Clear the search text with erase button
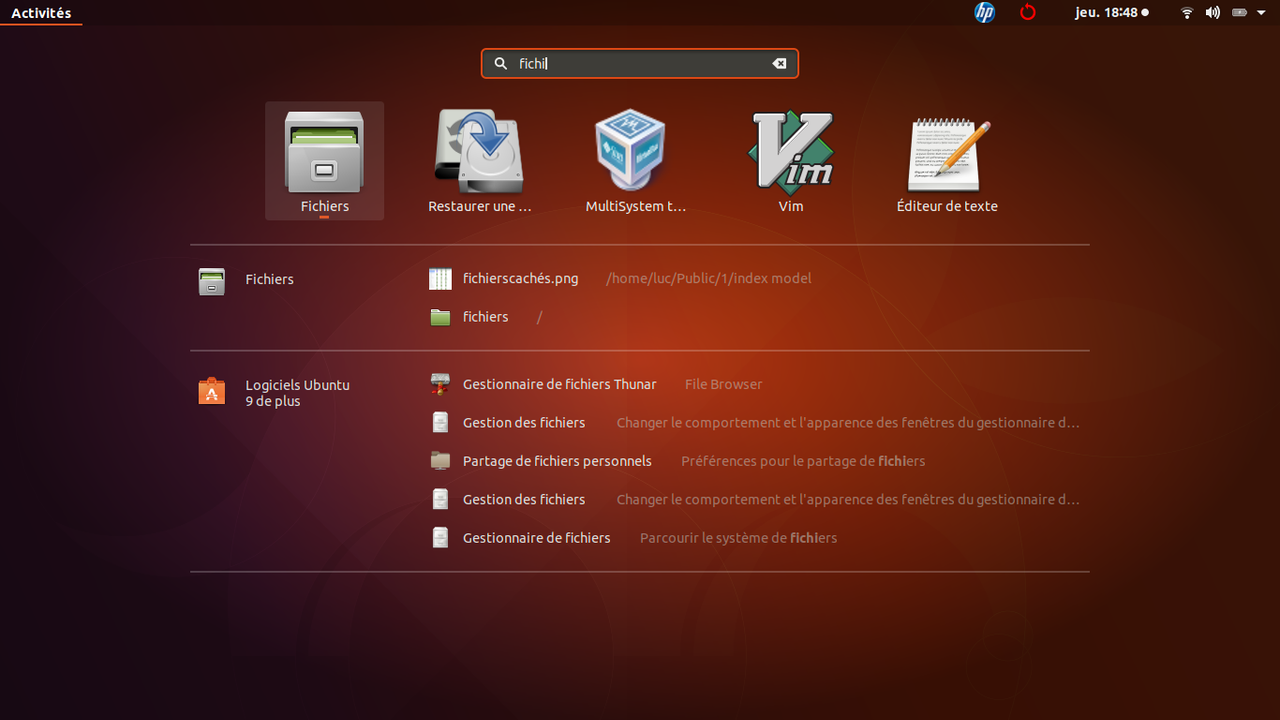Viewport: 1280px width, 720px height. [779, 63]
